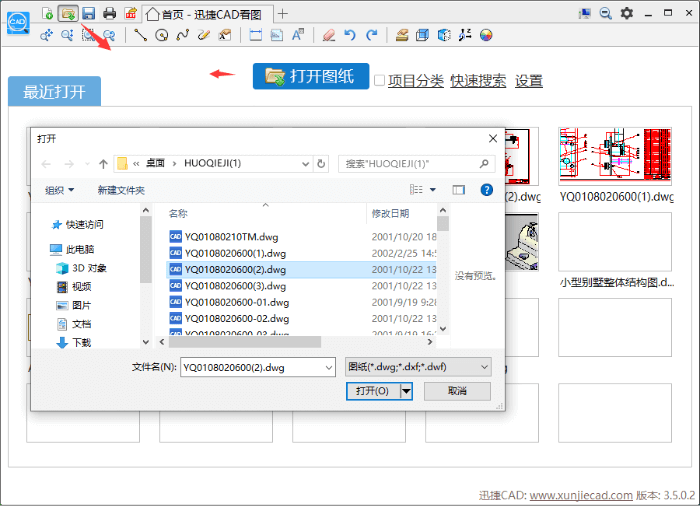Screen dimensions: 700x506
Task: Select 3D 对象 folder
Action: 82,268
